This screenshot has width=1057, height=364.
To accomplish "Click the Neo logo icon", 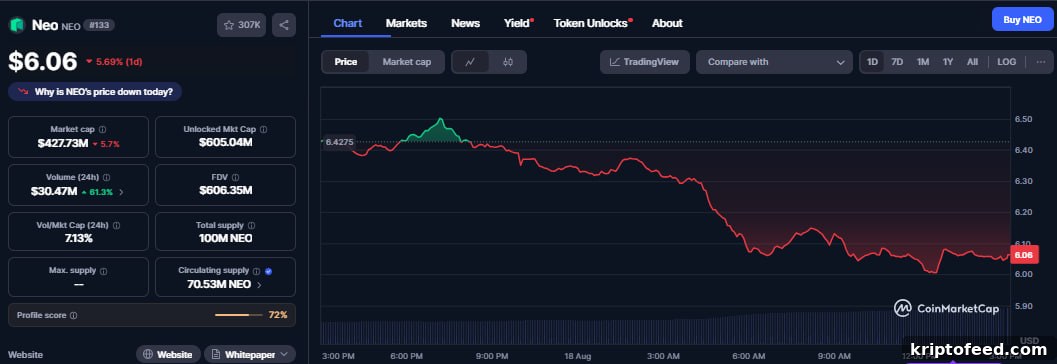I will pyautogui.click(x=16, y=25).
